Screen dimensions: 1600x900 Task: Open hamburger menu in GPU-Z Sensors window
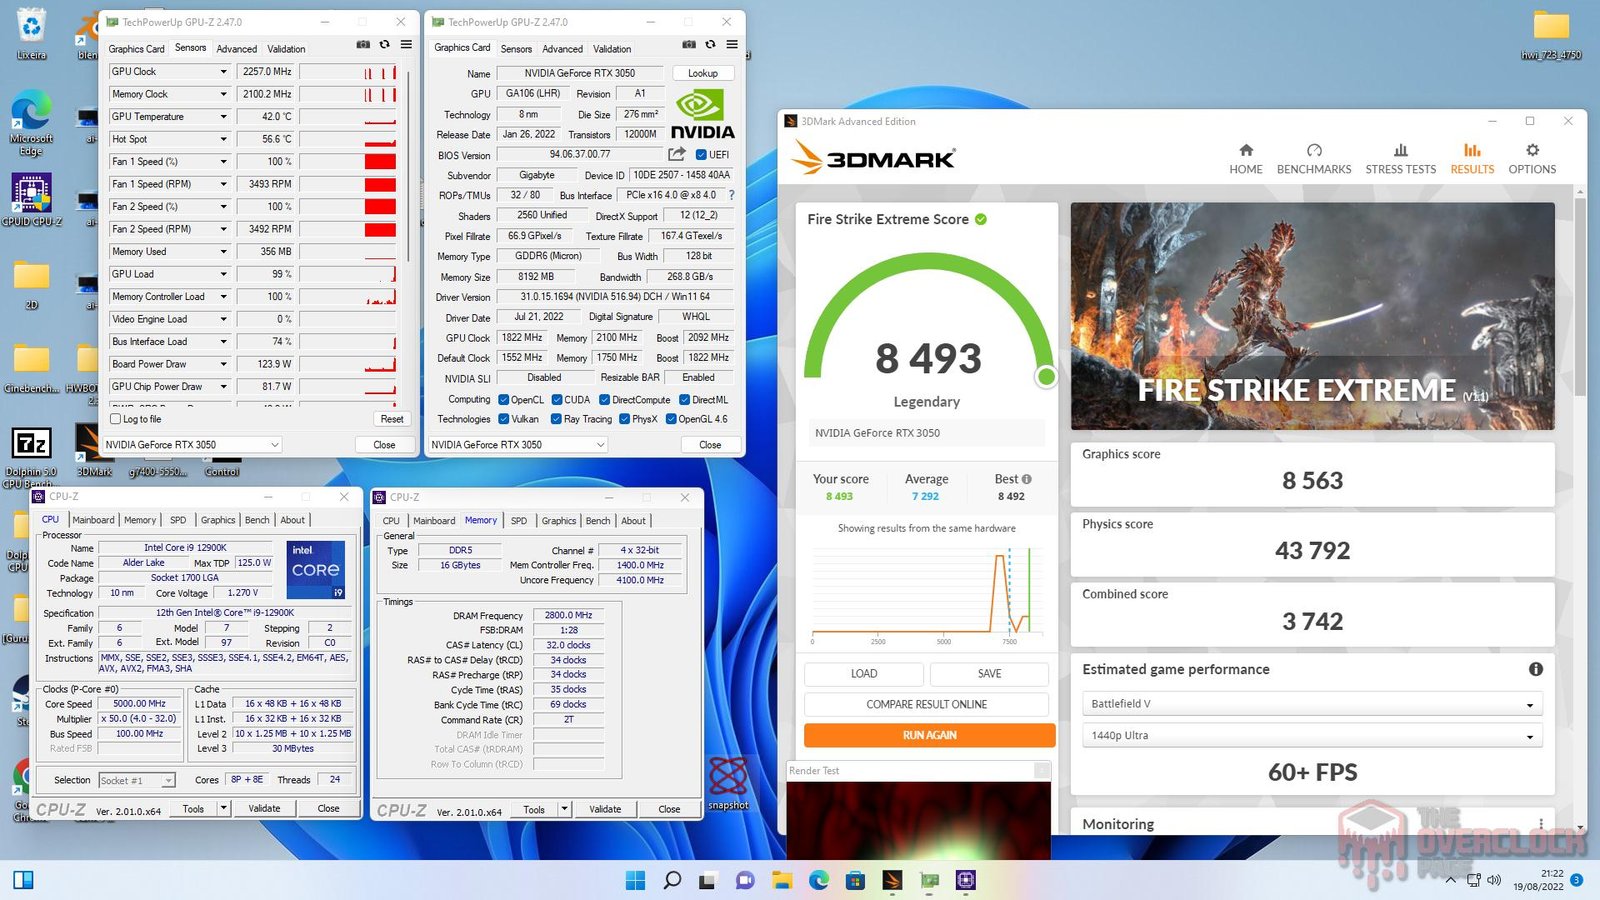[406, 45]
